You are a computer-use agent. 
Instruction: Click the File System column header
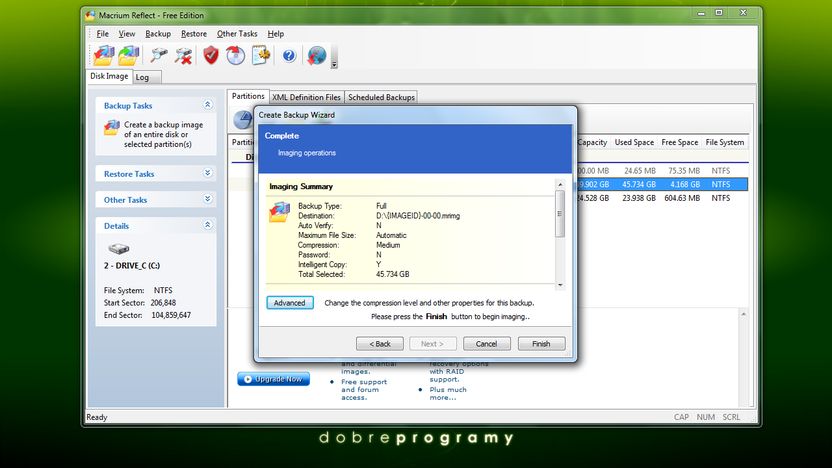[x=724, y=142]
